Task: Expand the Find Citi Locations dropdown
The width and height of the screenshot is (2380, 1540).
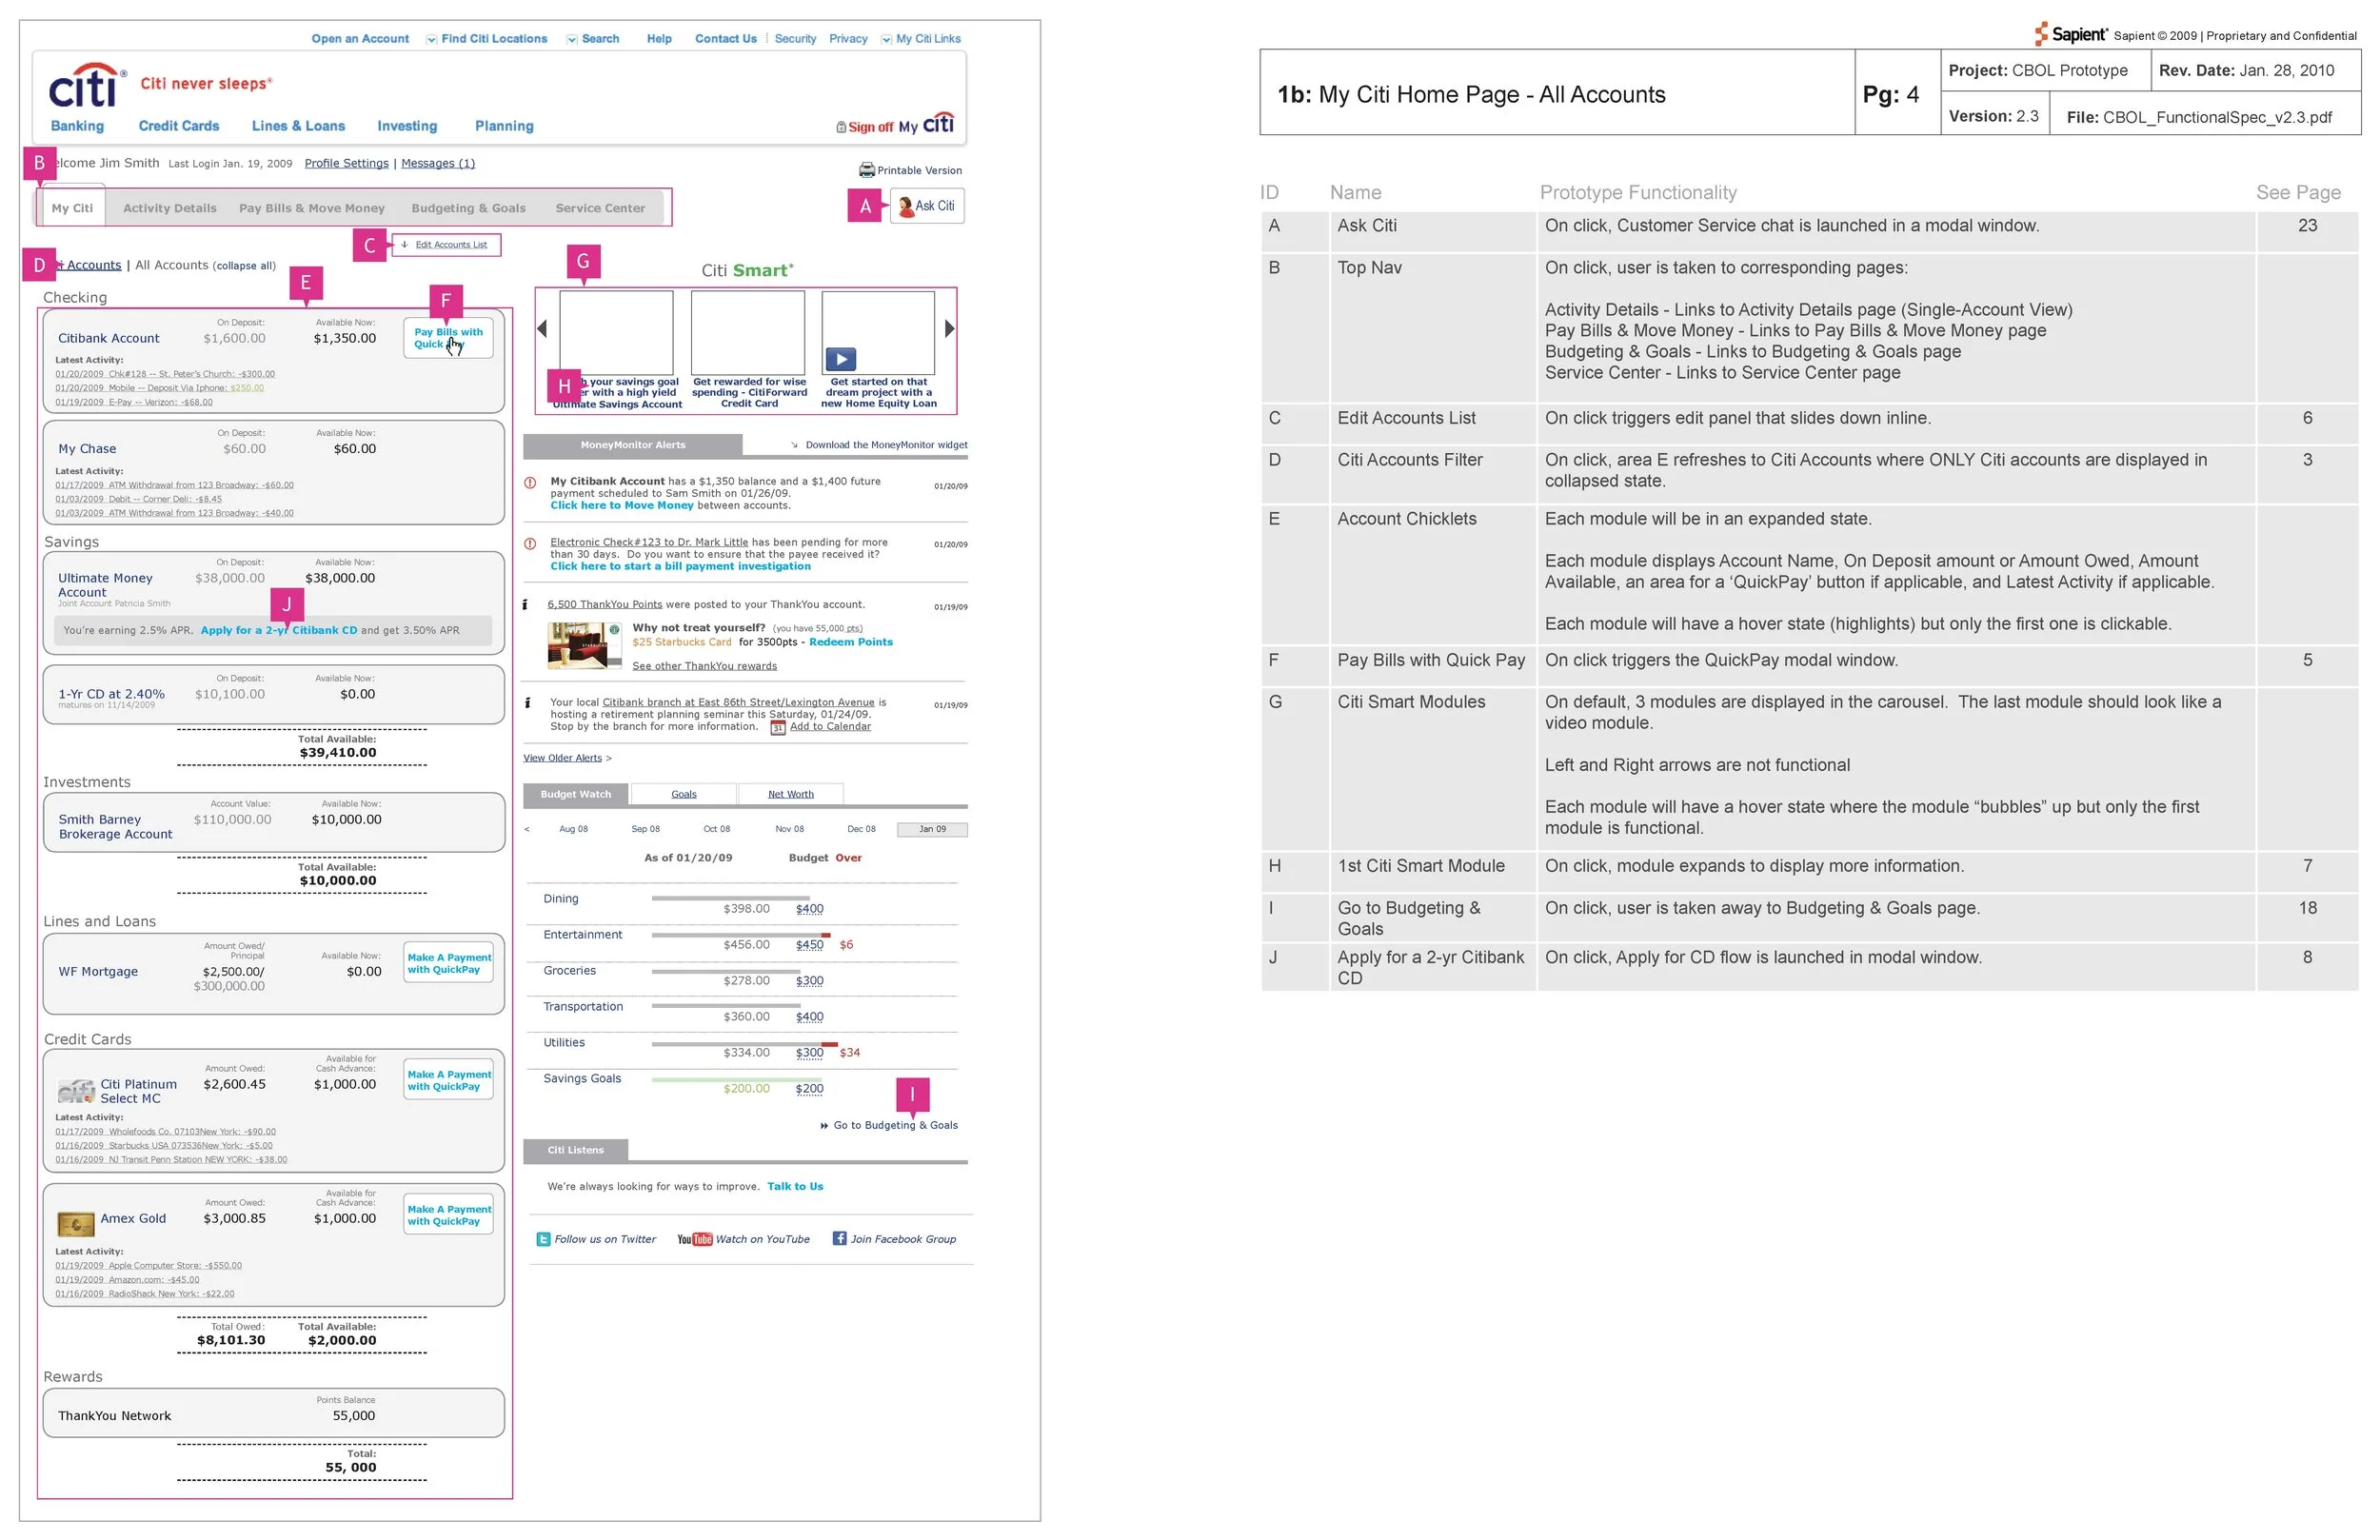Action: [x=431, y=40]
